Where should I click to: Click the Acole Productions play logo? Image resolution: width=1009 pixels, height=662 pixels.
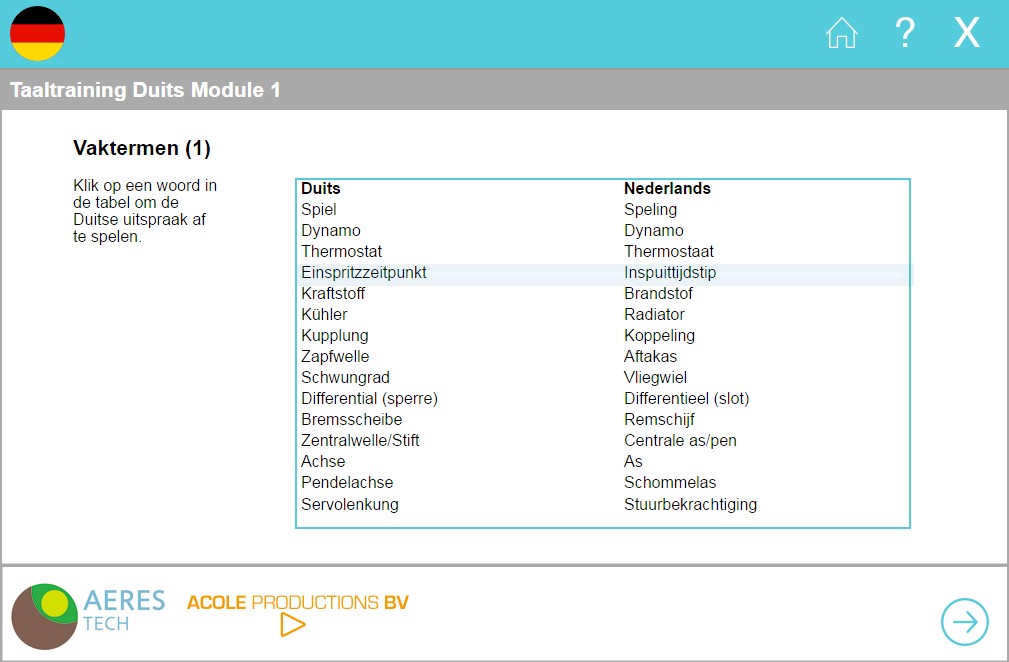(297, 613)
